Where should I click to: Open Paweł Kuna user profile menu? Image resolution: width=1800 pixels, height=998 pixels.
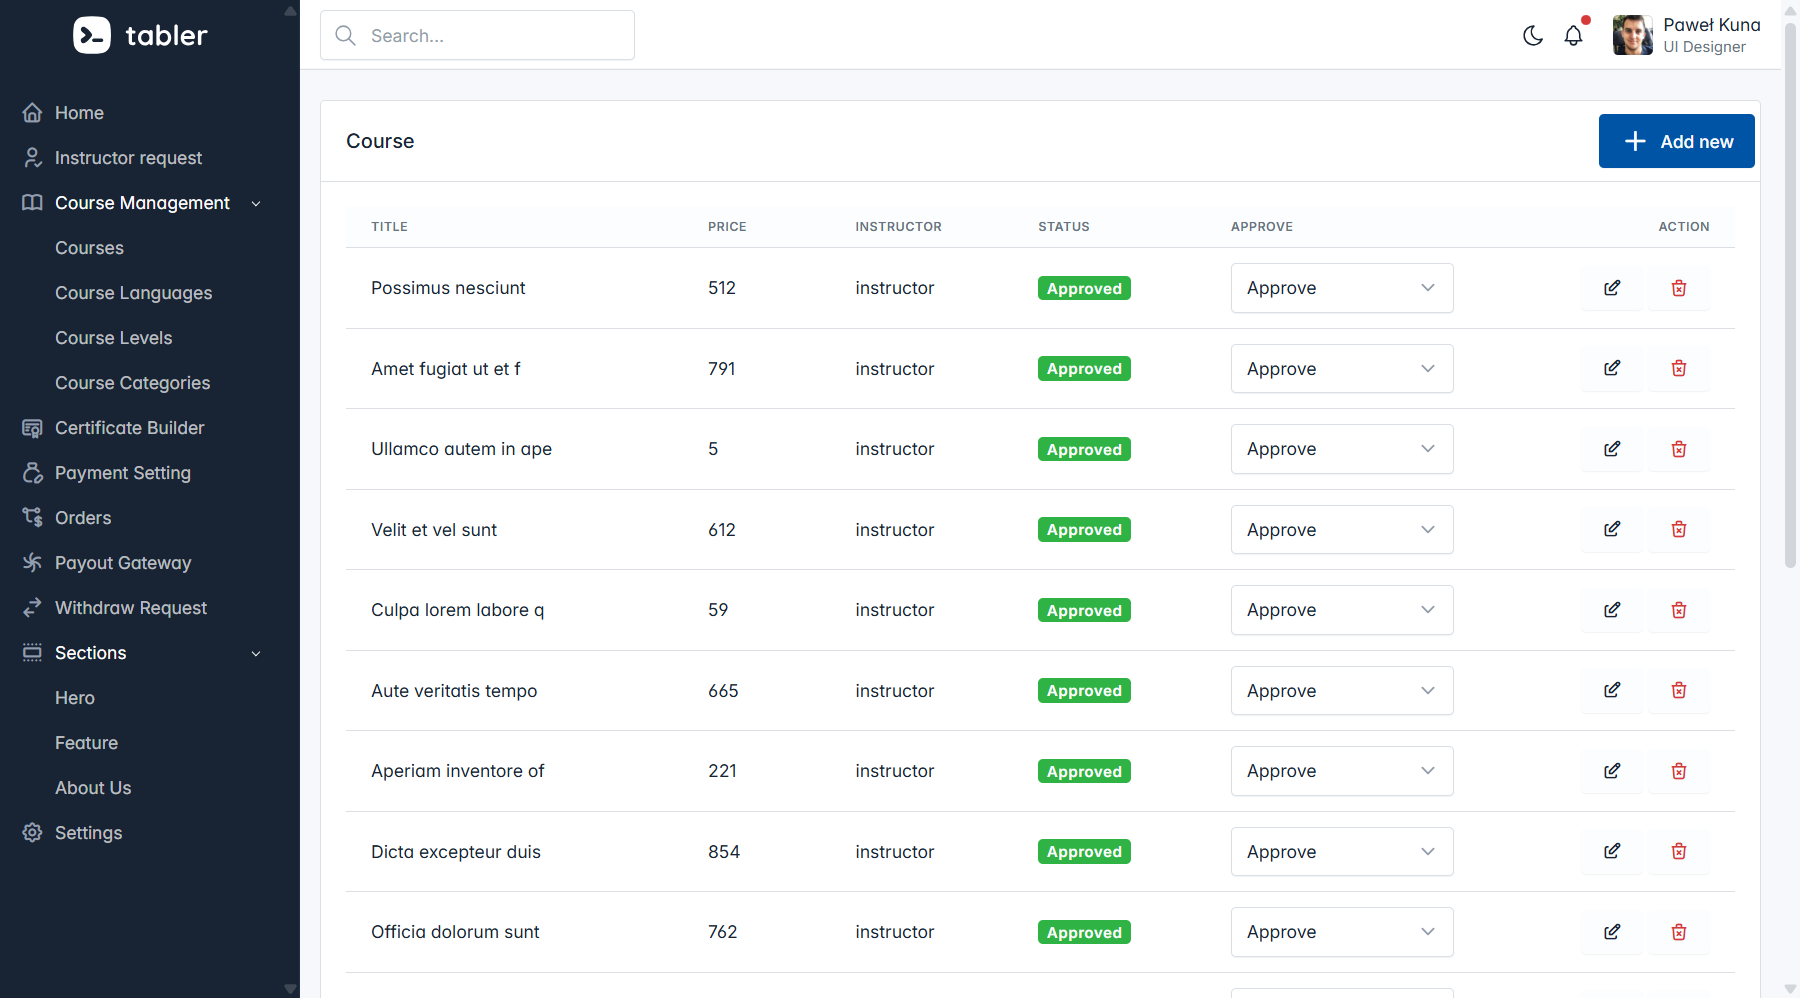(x=1686, y=36)
